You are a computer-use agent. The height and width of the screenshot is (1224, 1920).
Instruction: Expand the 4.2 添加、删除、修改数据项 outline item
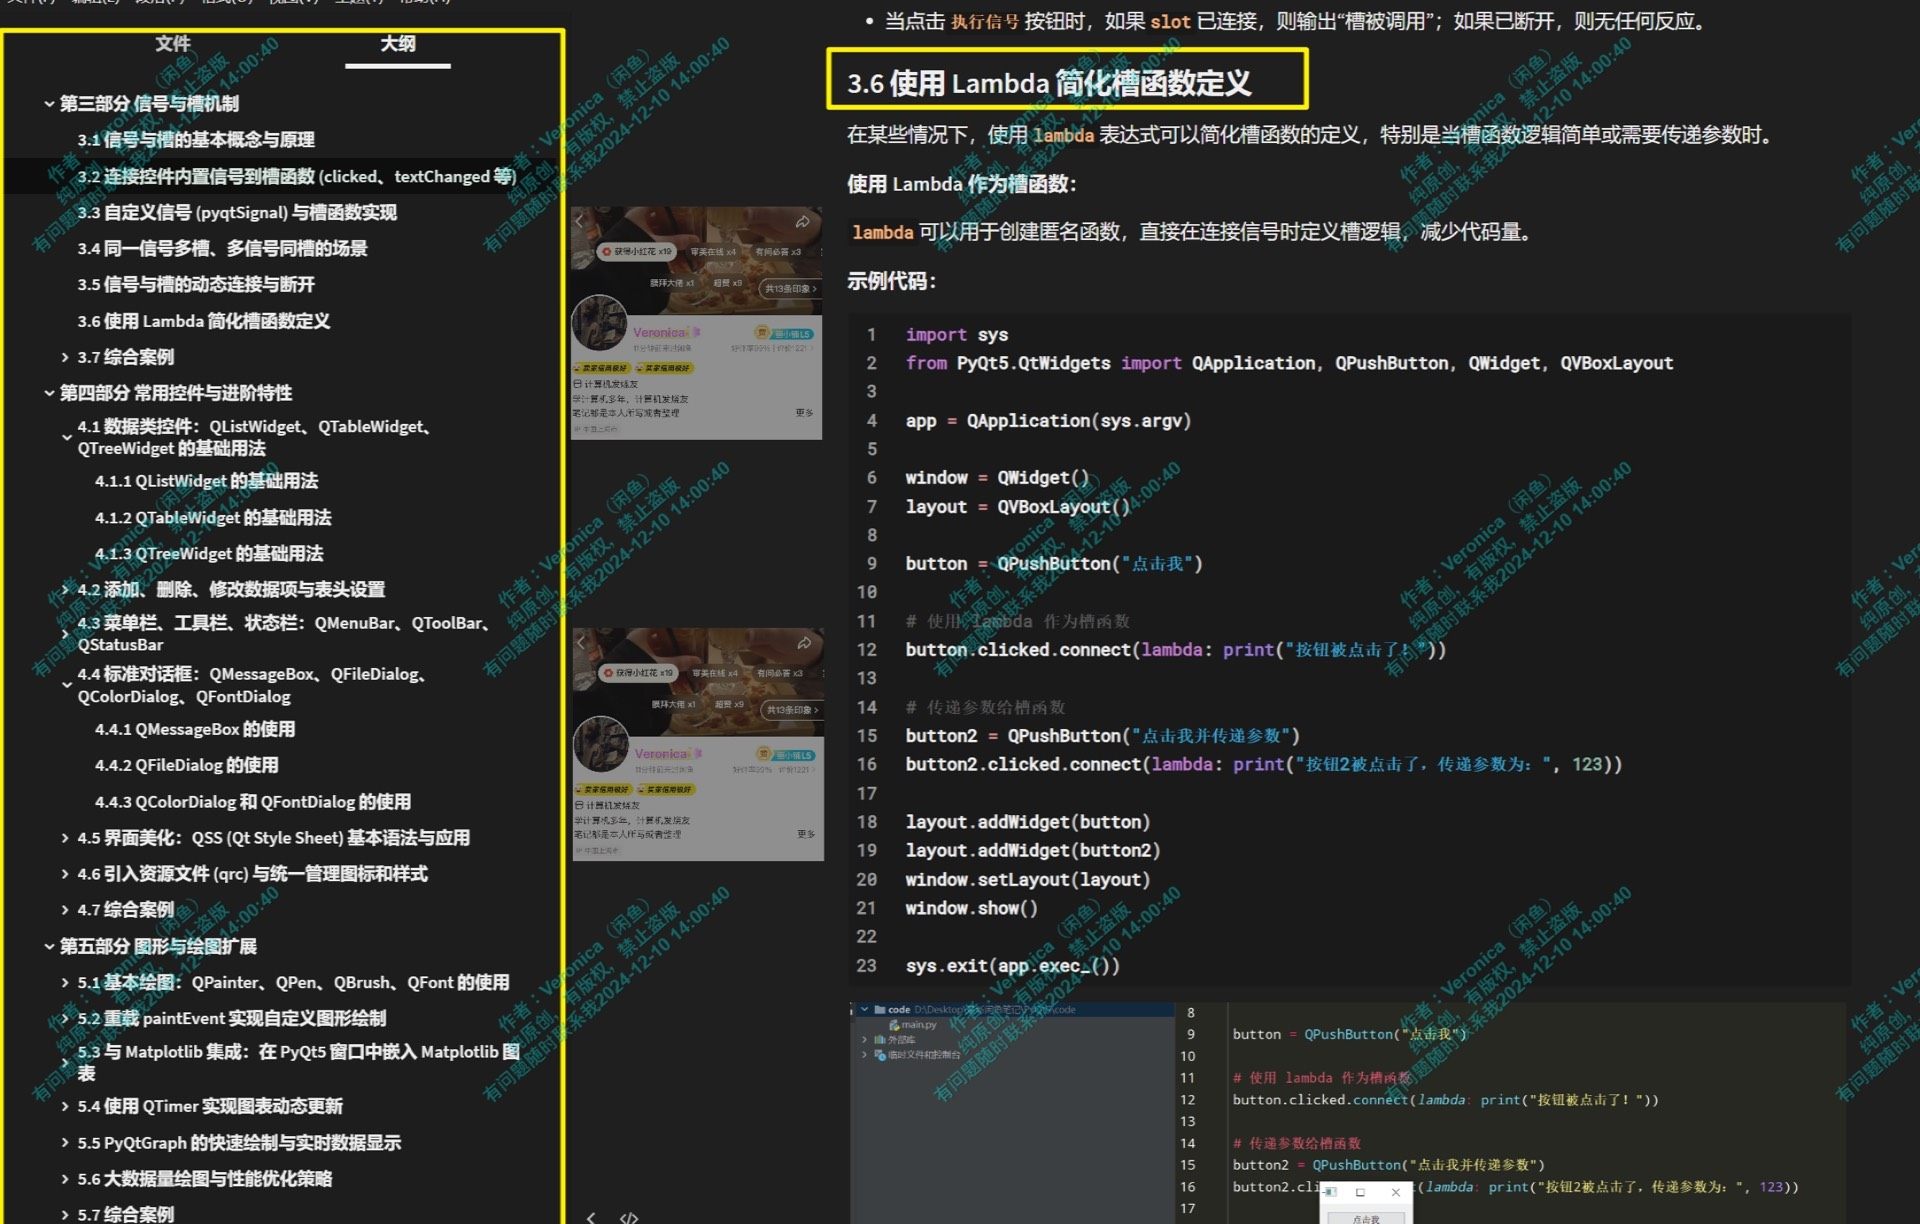(65, 589)
